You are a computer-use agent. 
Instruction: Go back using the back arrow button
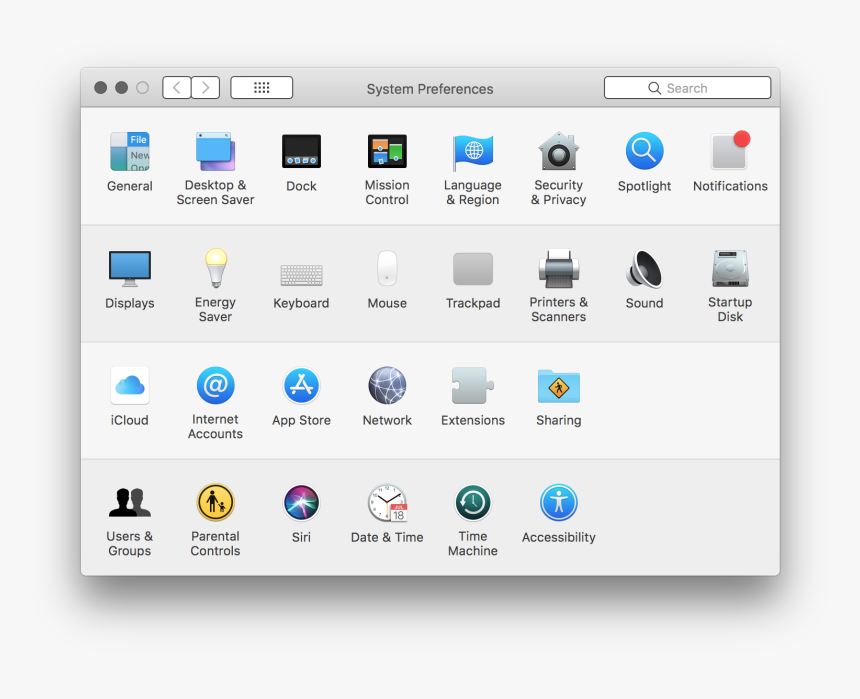pyautogui.click(x=176, y=87)
